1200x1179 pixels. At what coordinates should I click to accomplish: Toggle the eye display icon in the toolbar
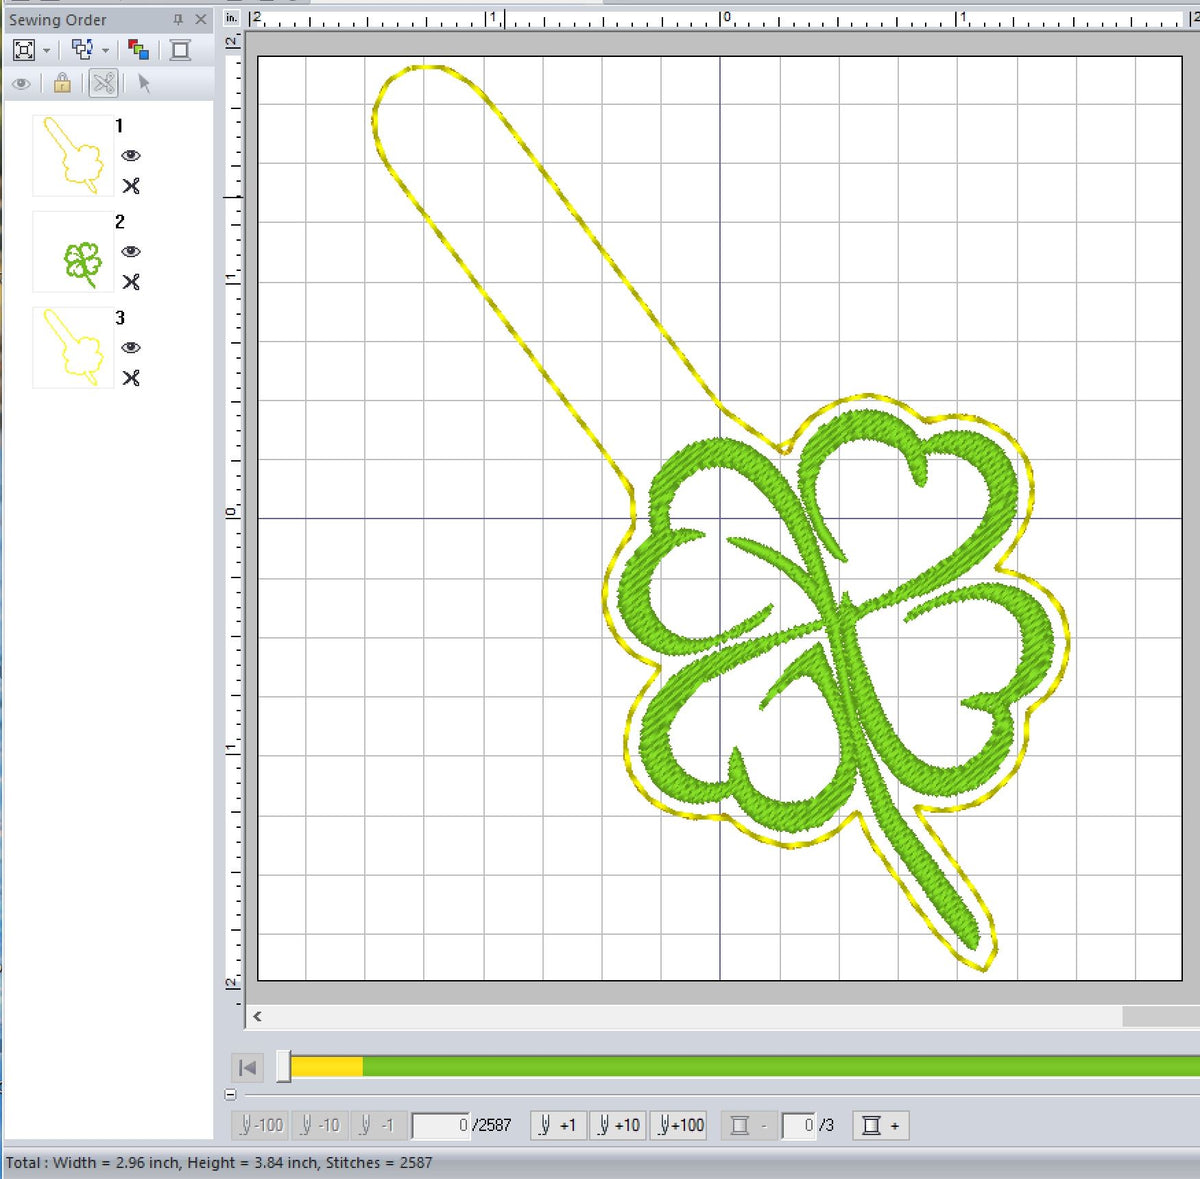(x=20, y=84)
